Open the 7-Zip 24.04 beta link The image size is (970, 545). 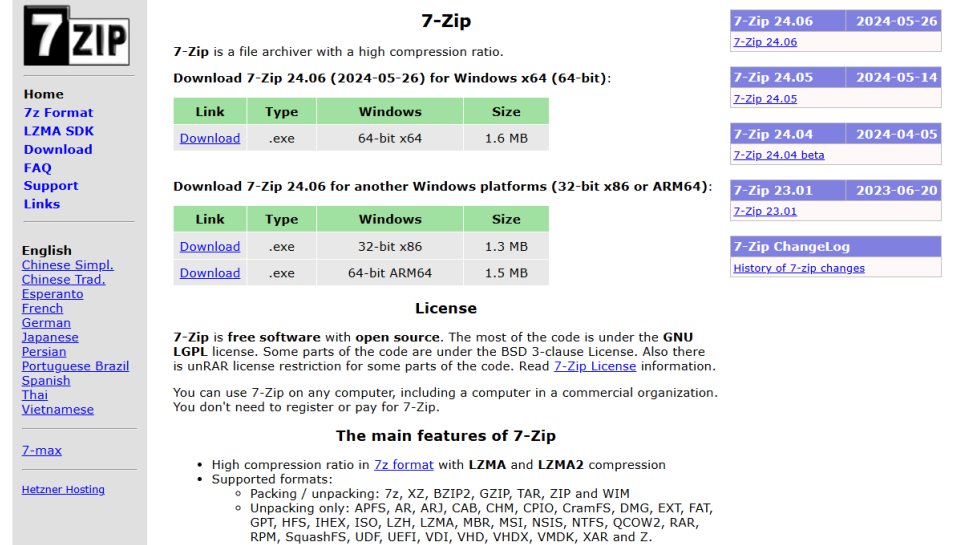click(x=778, y=155)
